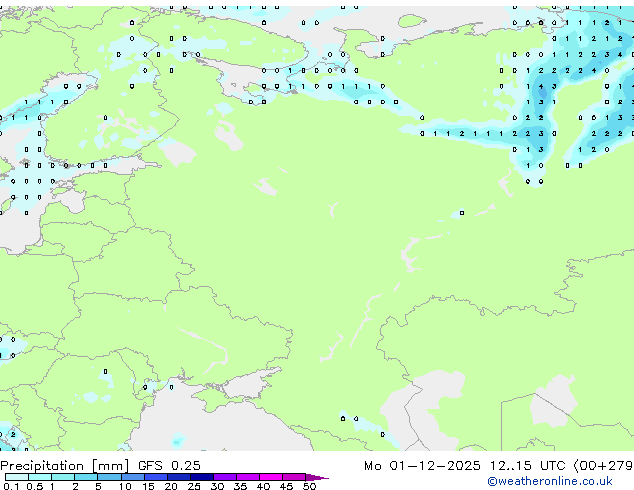Click the "(00+279" forecast offset text
The image size is (634, 490).
point(603,466)
